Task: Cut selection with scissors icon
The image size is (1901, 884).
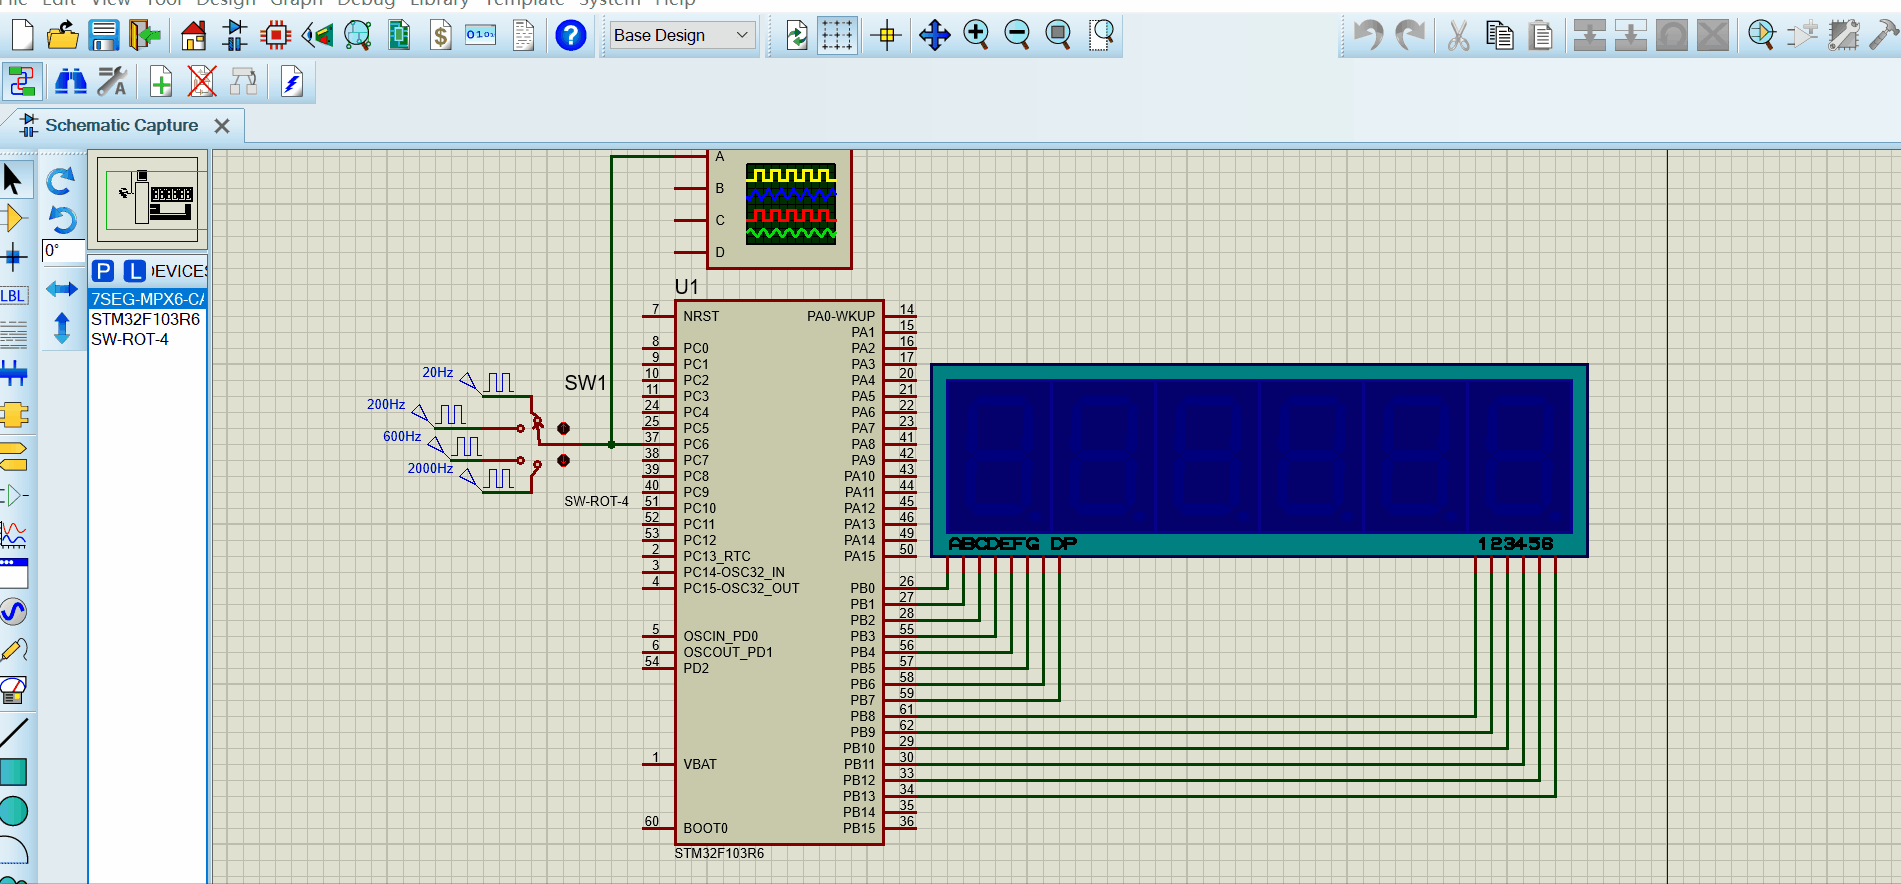Action: click(1458, 35)
